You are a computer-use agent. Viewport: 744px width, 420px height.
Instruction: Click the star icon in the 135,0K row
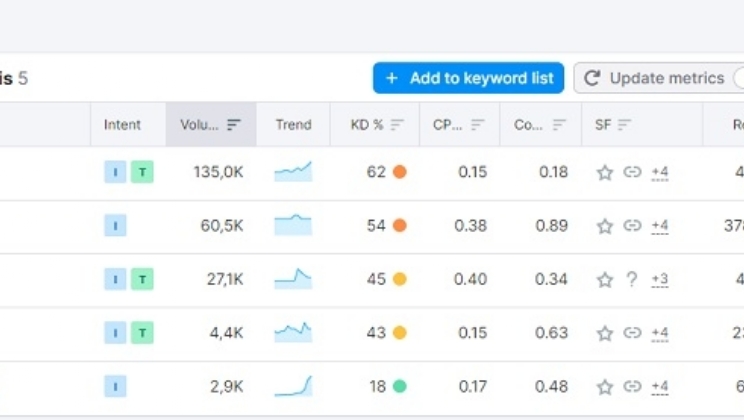point(604,172)
